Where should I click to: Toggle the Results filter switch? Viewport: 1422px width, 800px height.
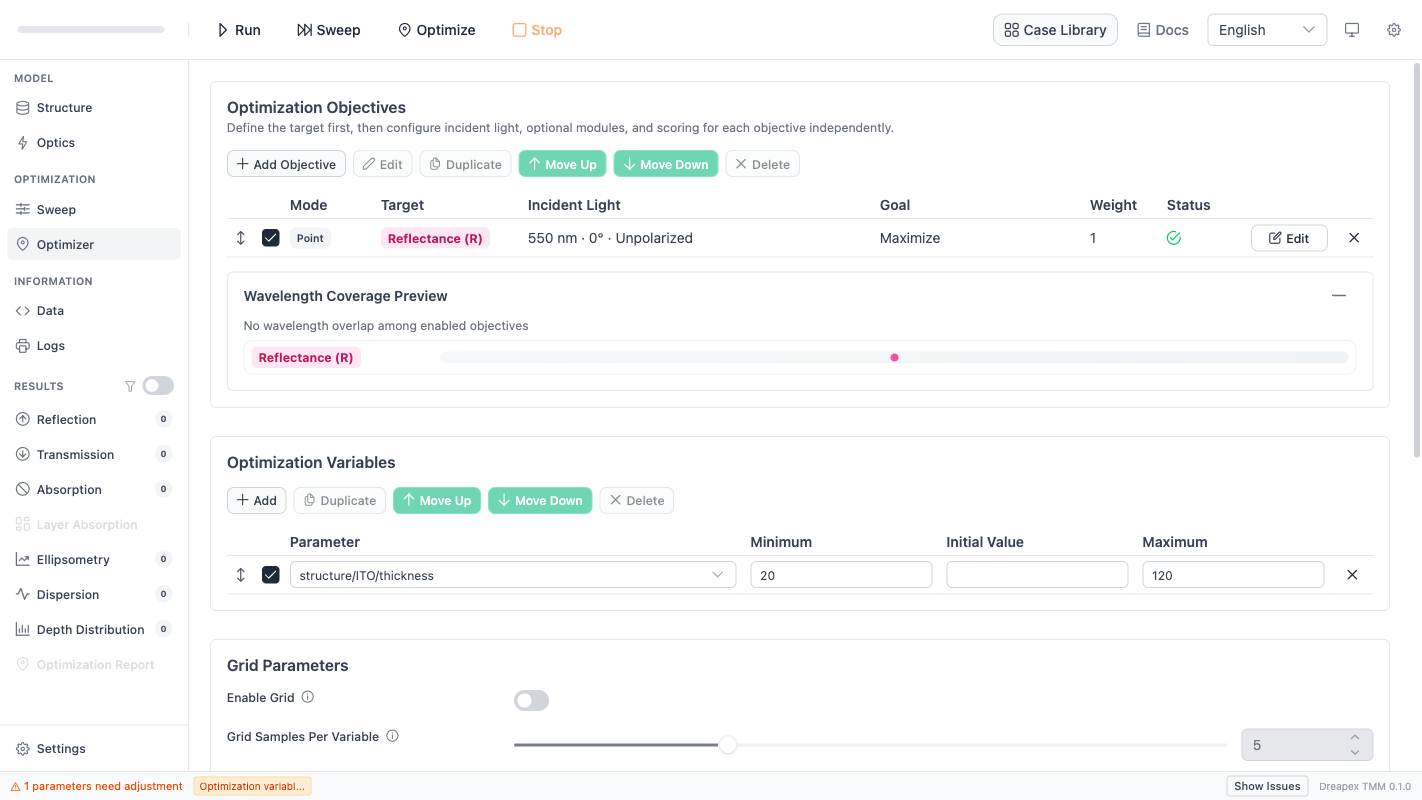[158, 386]
